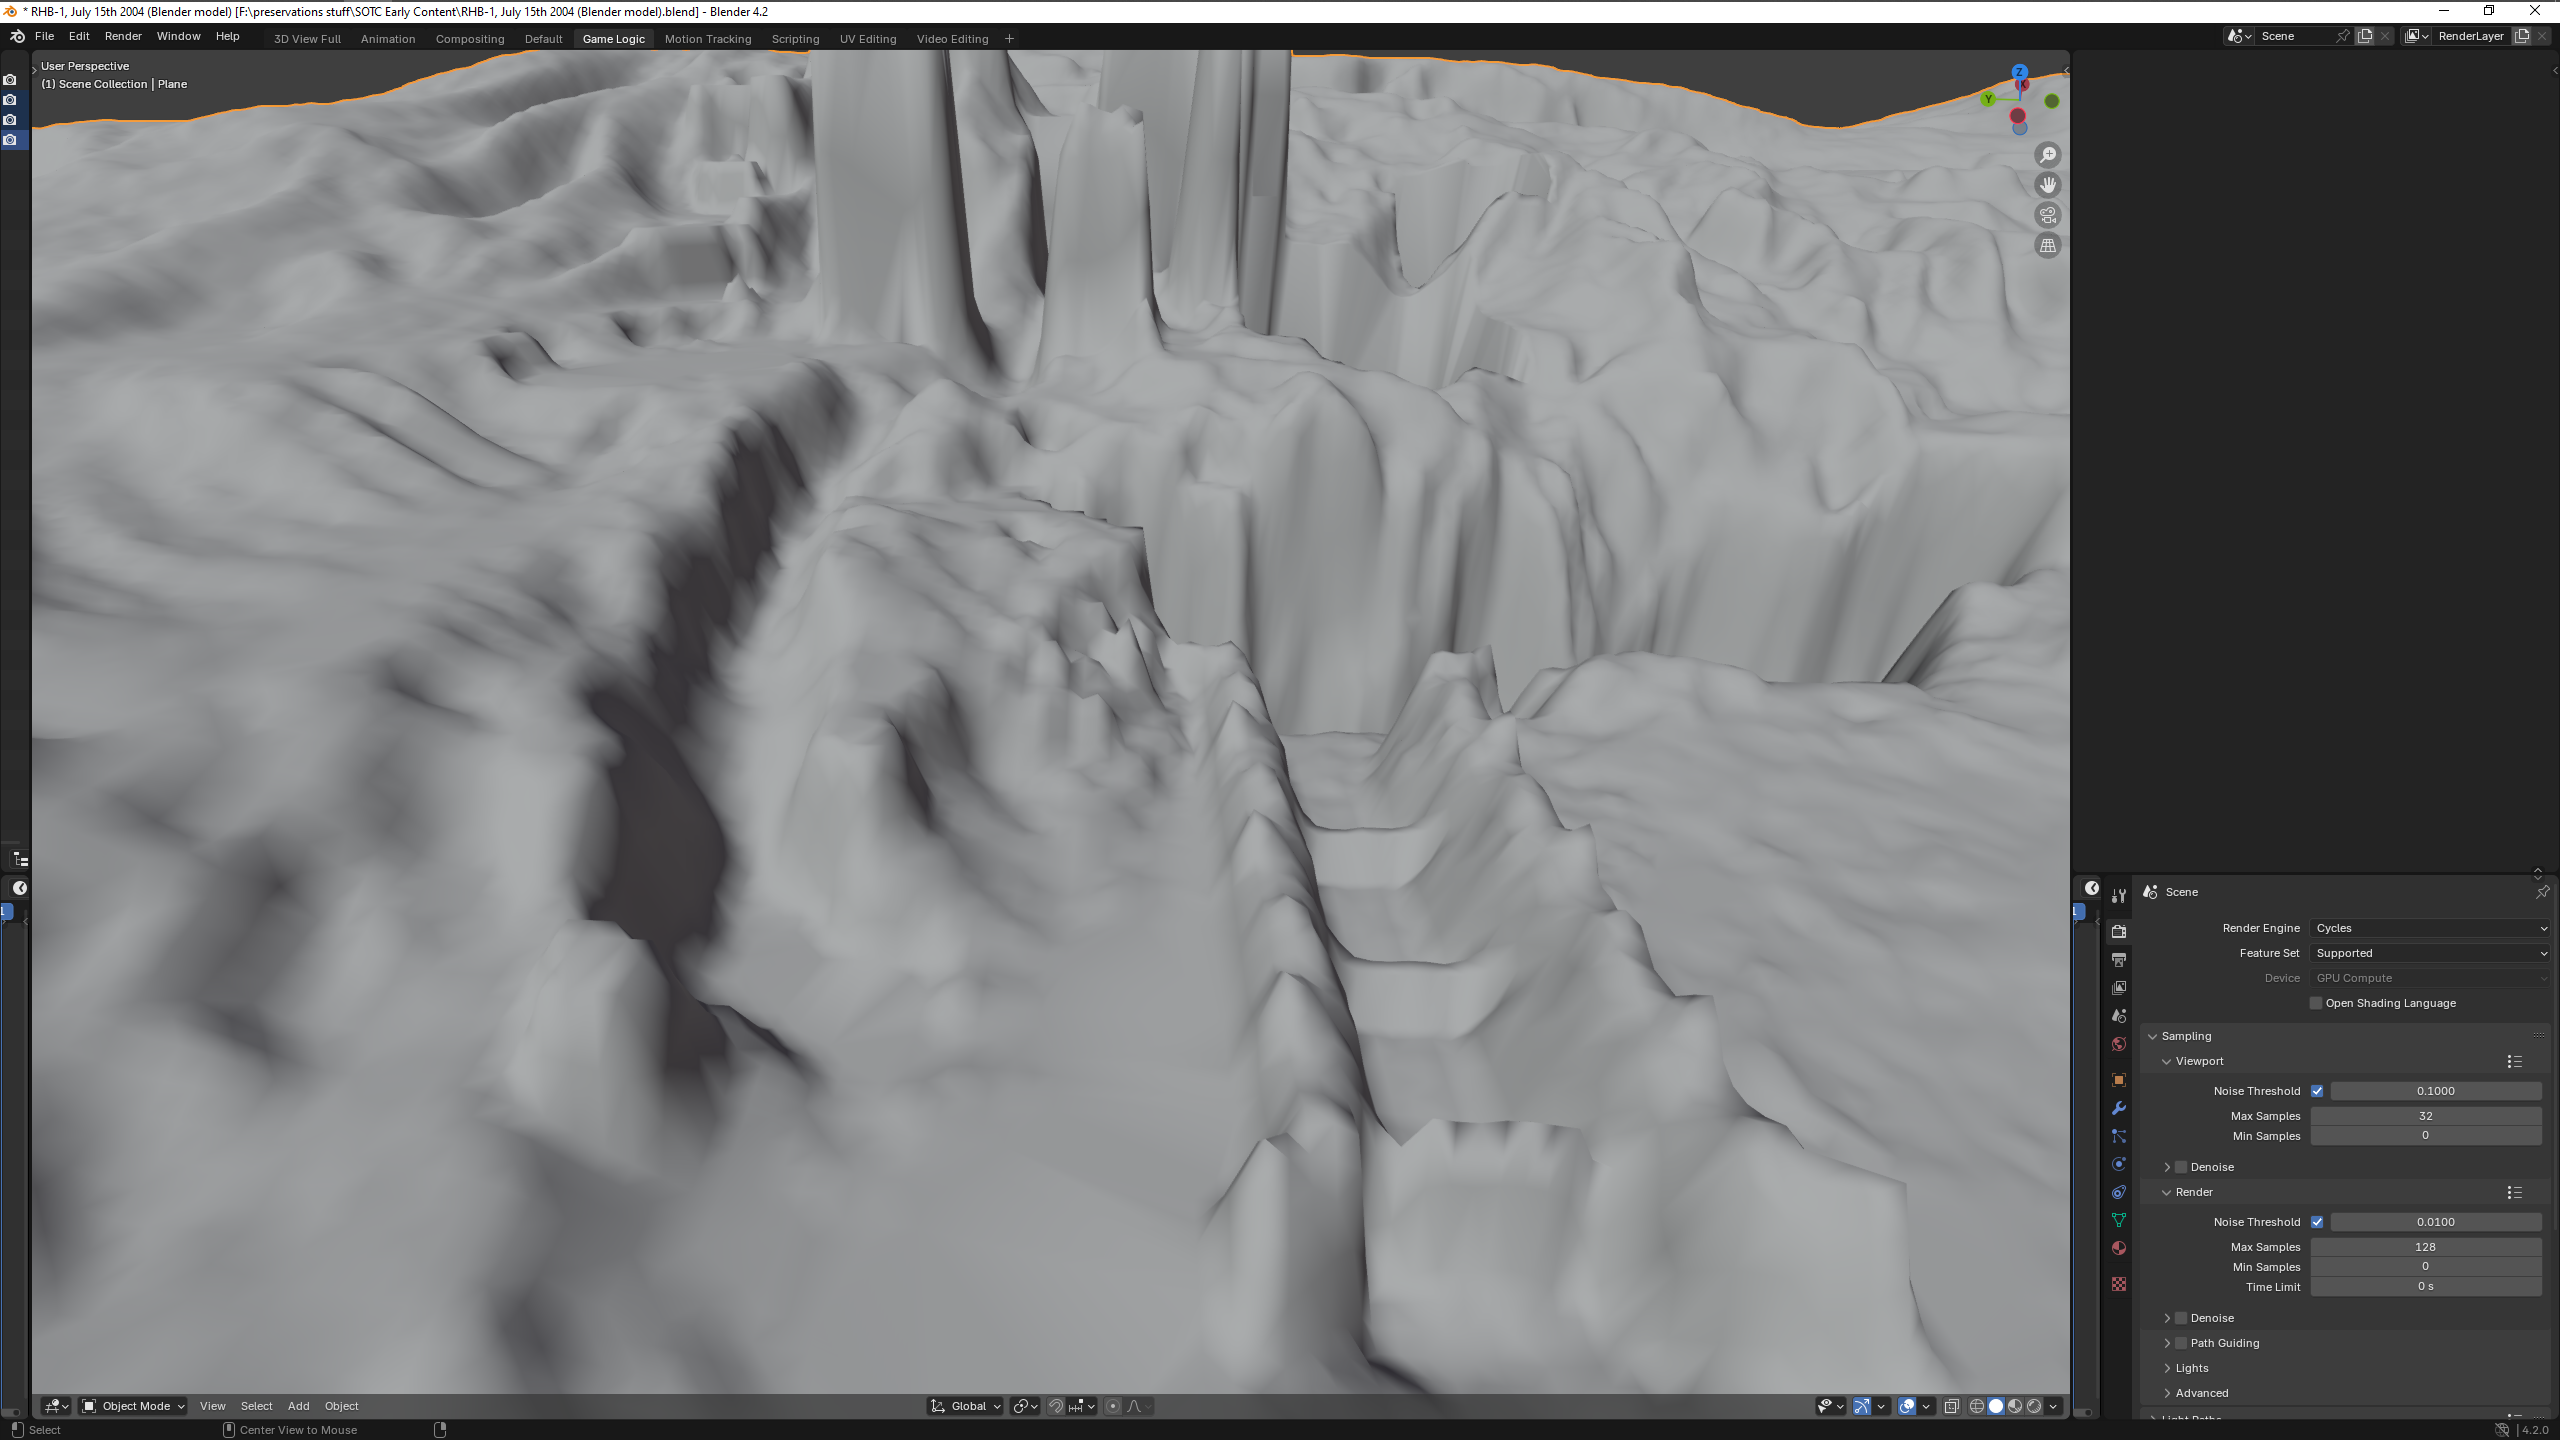This screenshot has width=2560, height=1440.
Task: Adjust the Render Max Samples field
Action: point(2425,1247)
